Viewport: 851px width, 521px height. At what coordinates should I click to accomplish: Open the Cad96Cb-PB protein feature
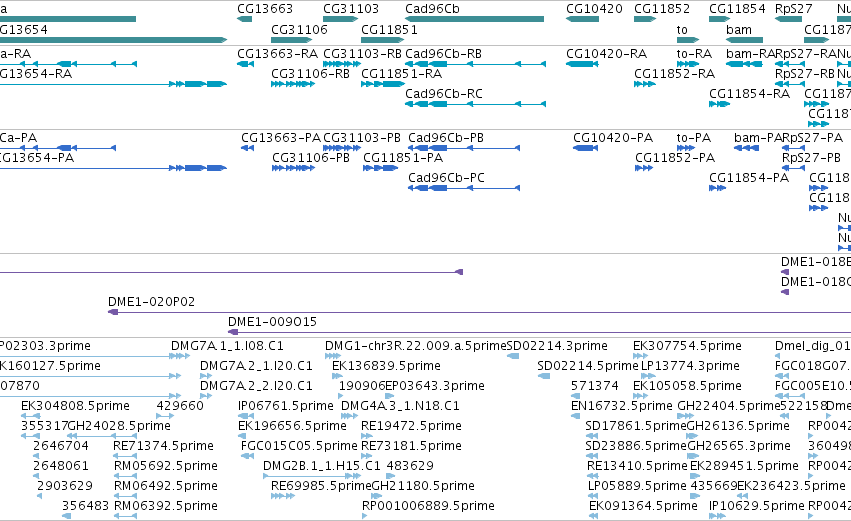(464, 148)
